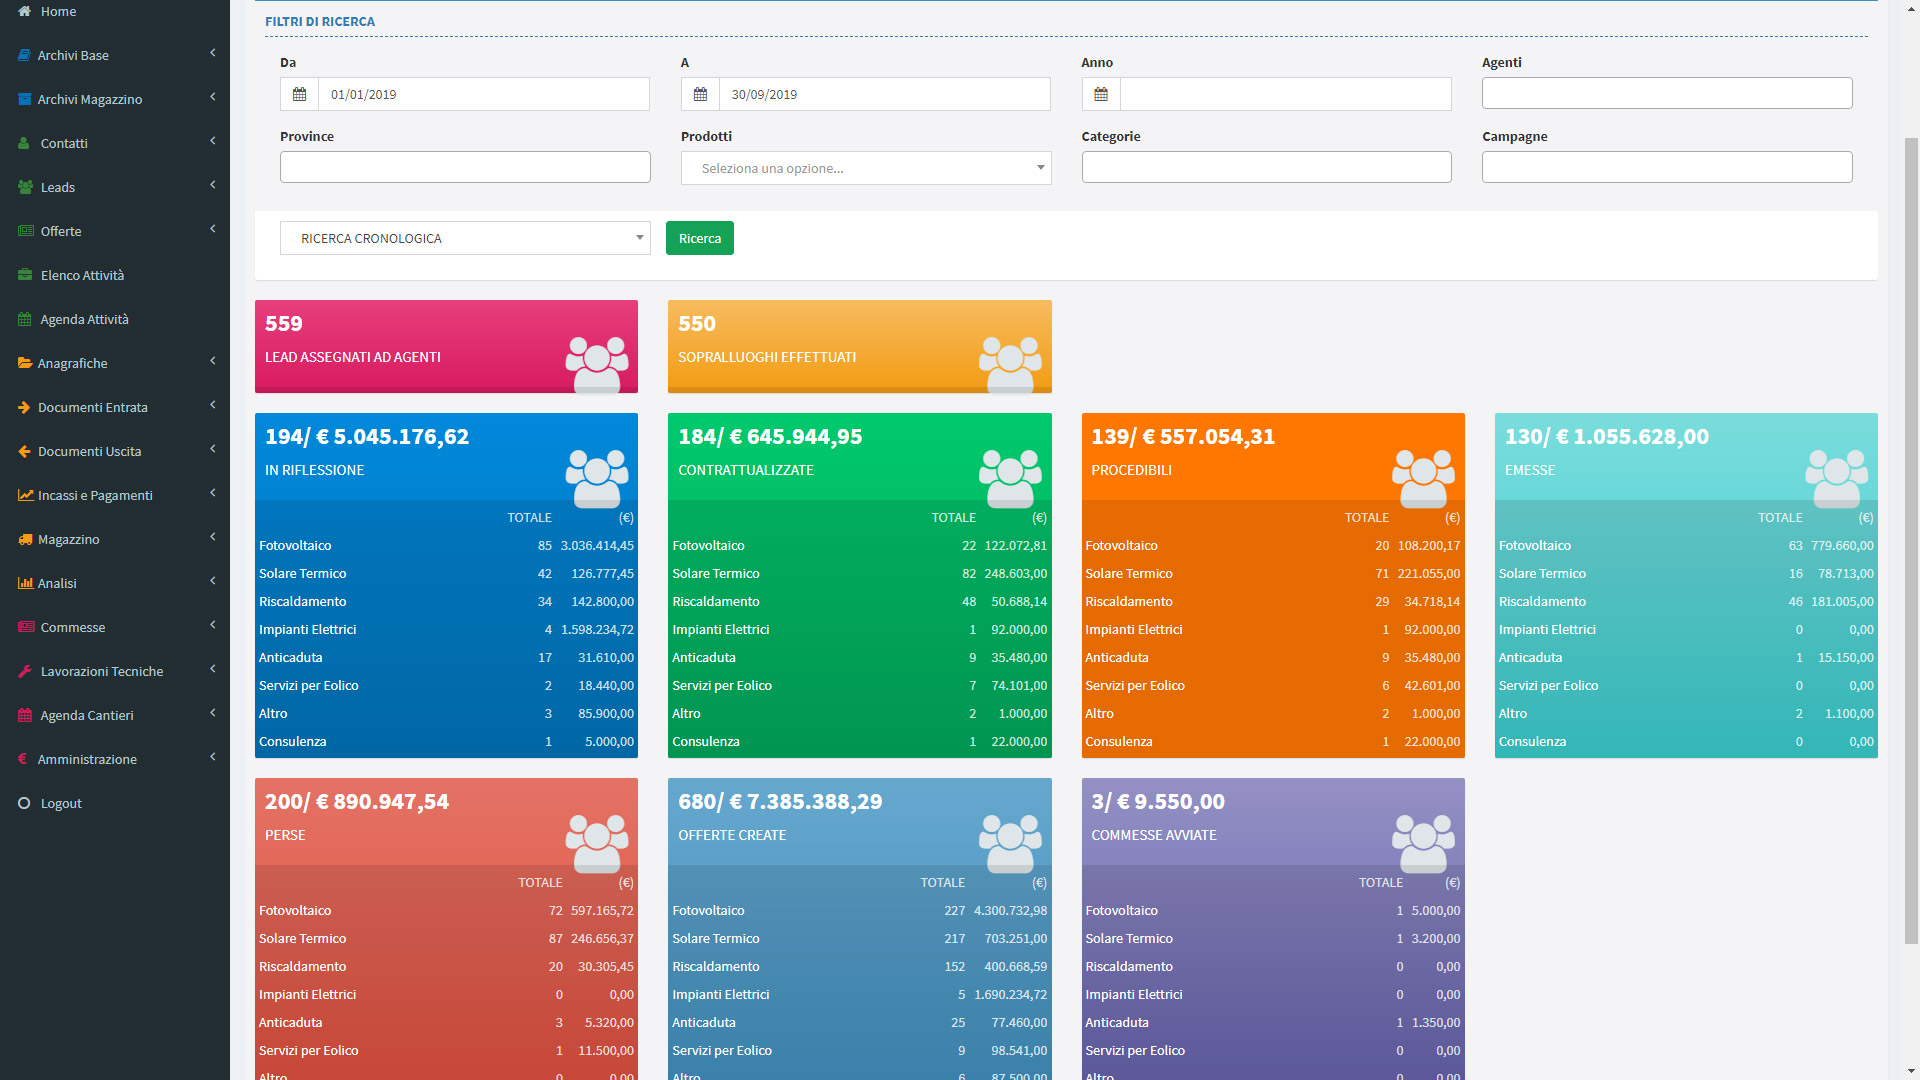Open the Procedibili card header
Screen dimensions: 1920x1080
pos(1273,456)
